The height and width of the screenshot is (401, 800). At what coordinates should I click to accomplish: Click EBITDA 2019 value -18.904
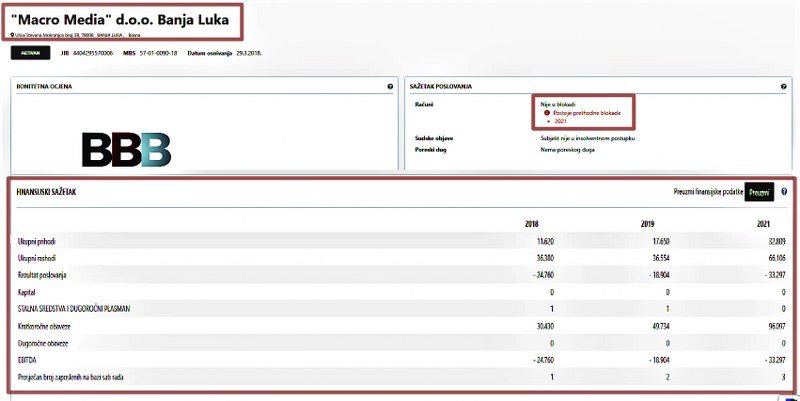658,360
